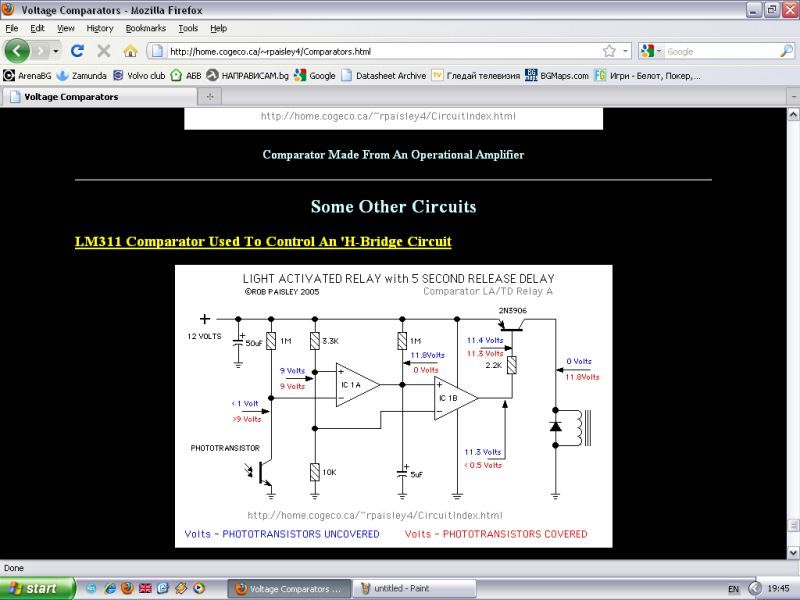
Task: Expand the URL bar history dropdown
Action: [x=626, y=51]
